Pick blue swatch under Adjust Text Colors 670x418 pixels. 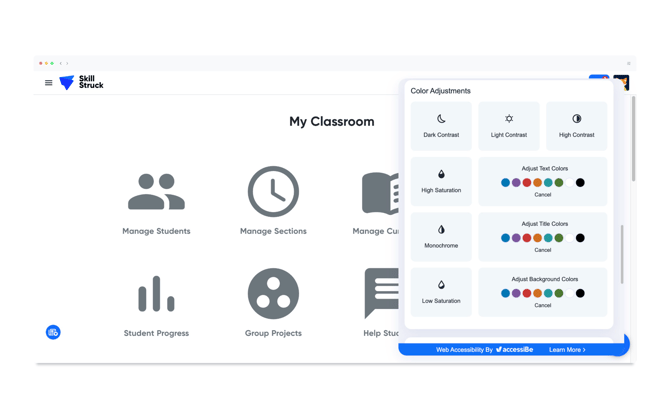tap(505, 183)
